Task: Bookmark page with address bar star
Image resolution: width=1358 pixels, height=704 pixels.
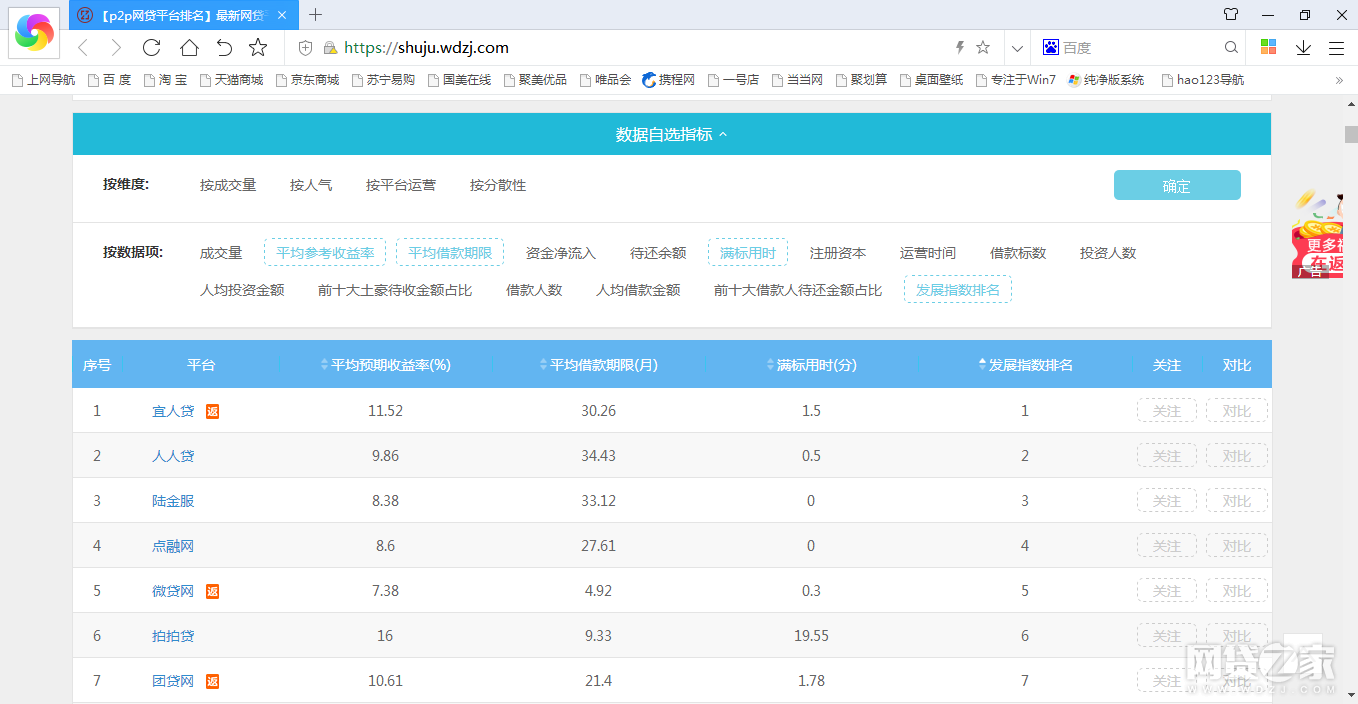Action: tap(983, 48)
